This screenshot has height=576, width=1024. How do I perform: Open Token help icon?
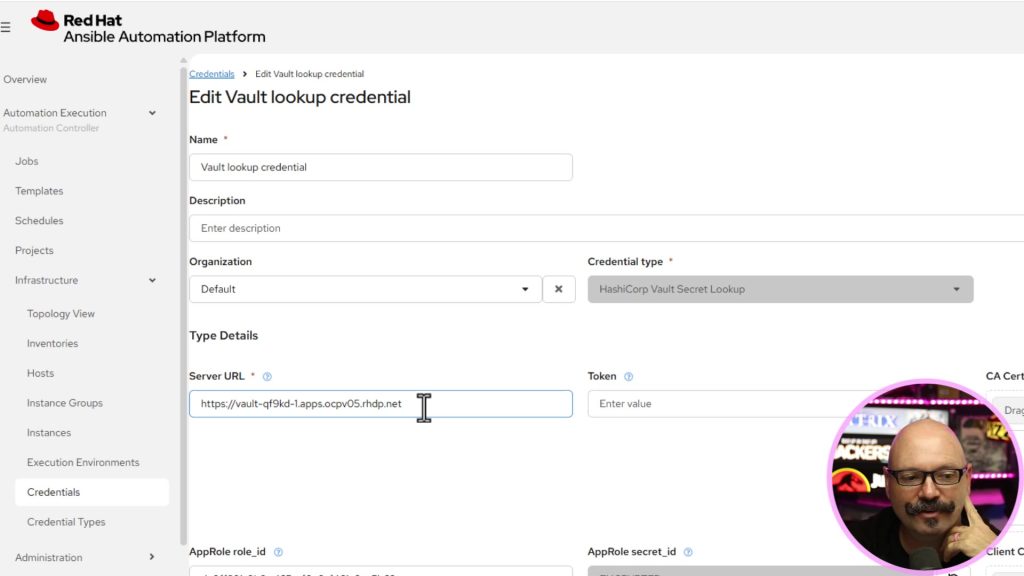click(628, 377)
